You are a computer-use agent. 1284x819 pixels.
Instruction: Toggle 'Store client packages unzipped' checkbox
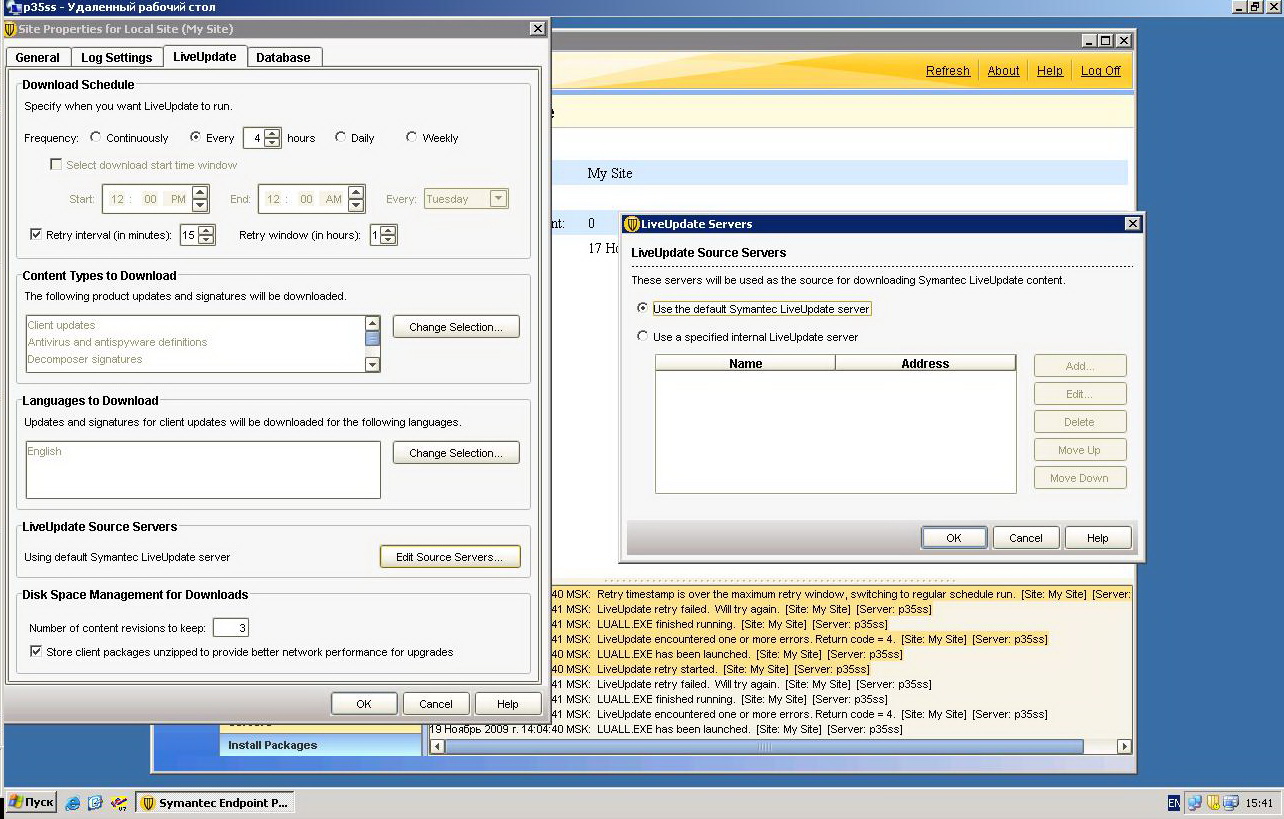click(36, 652)
